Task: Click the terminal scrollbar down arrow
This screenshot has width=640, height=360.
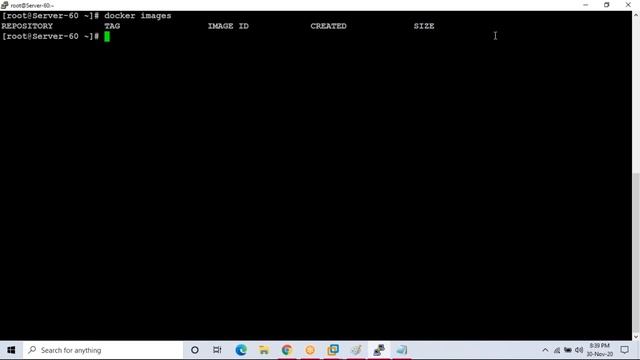Action: [x=636, y=337]
